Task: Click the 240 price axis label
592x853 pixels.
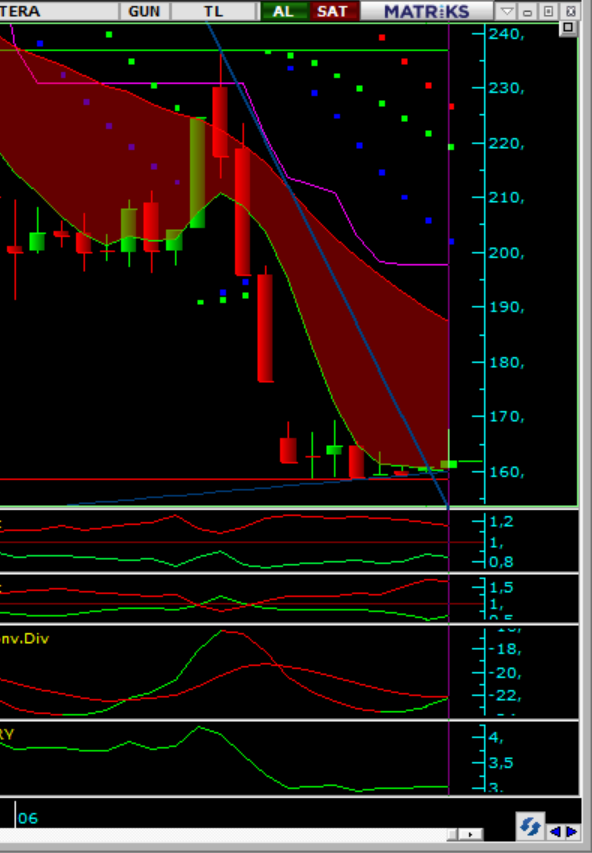Action: pos(506,34)
